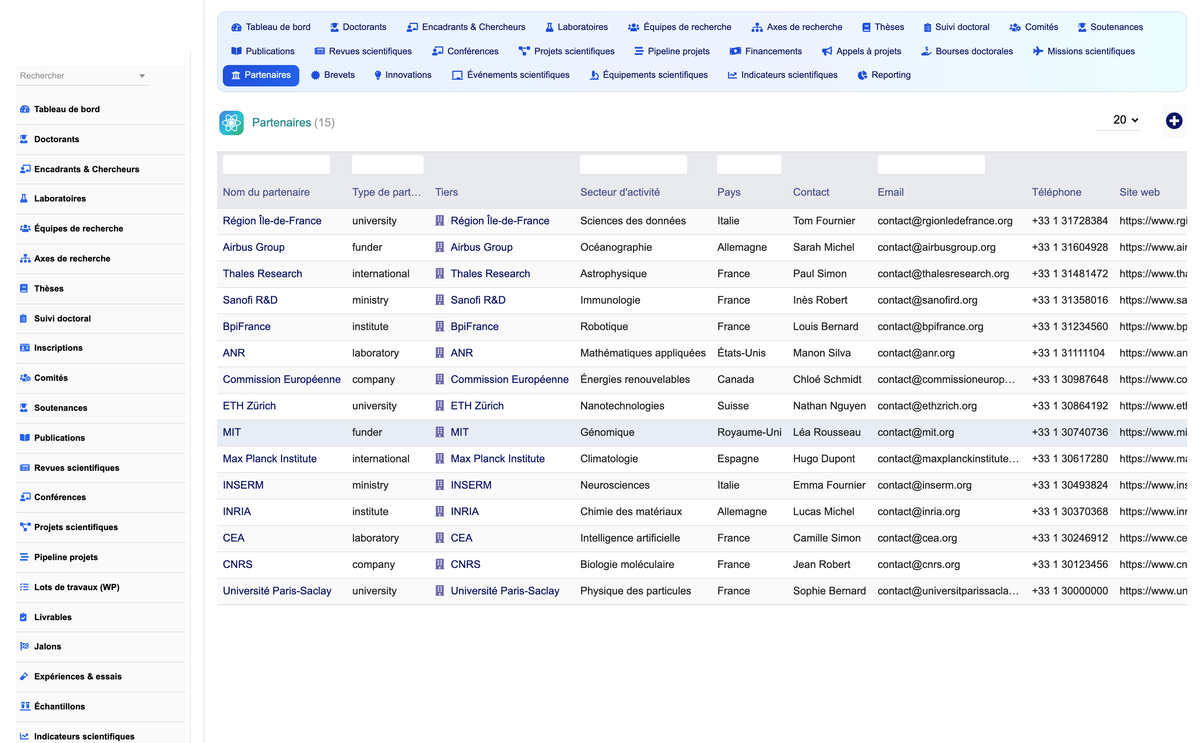Image resolution: width=1200 pixels, height=743 pixels.
Task: Click phone number +33 1 31111104
Action: [1068, 353]
